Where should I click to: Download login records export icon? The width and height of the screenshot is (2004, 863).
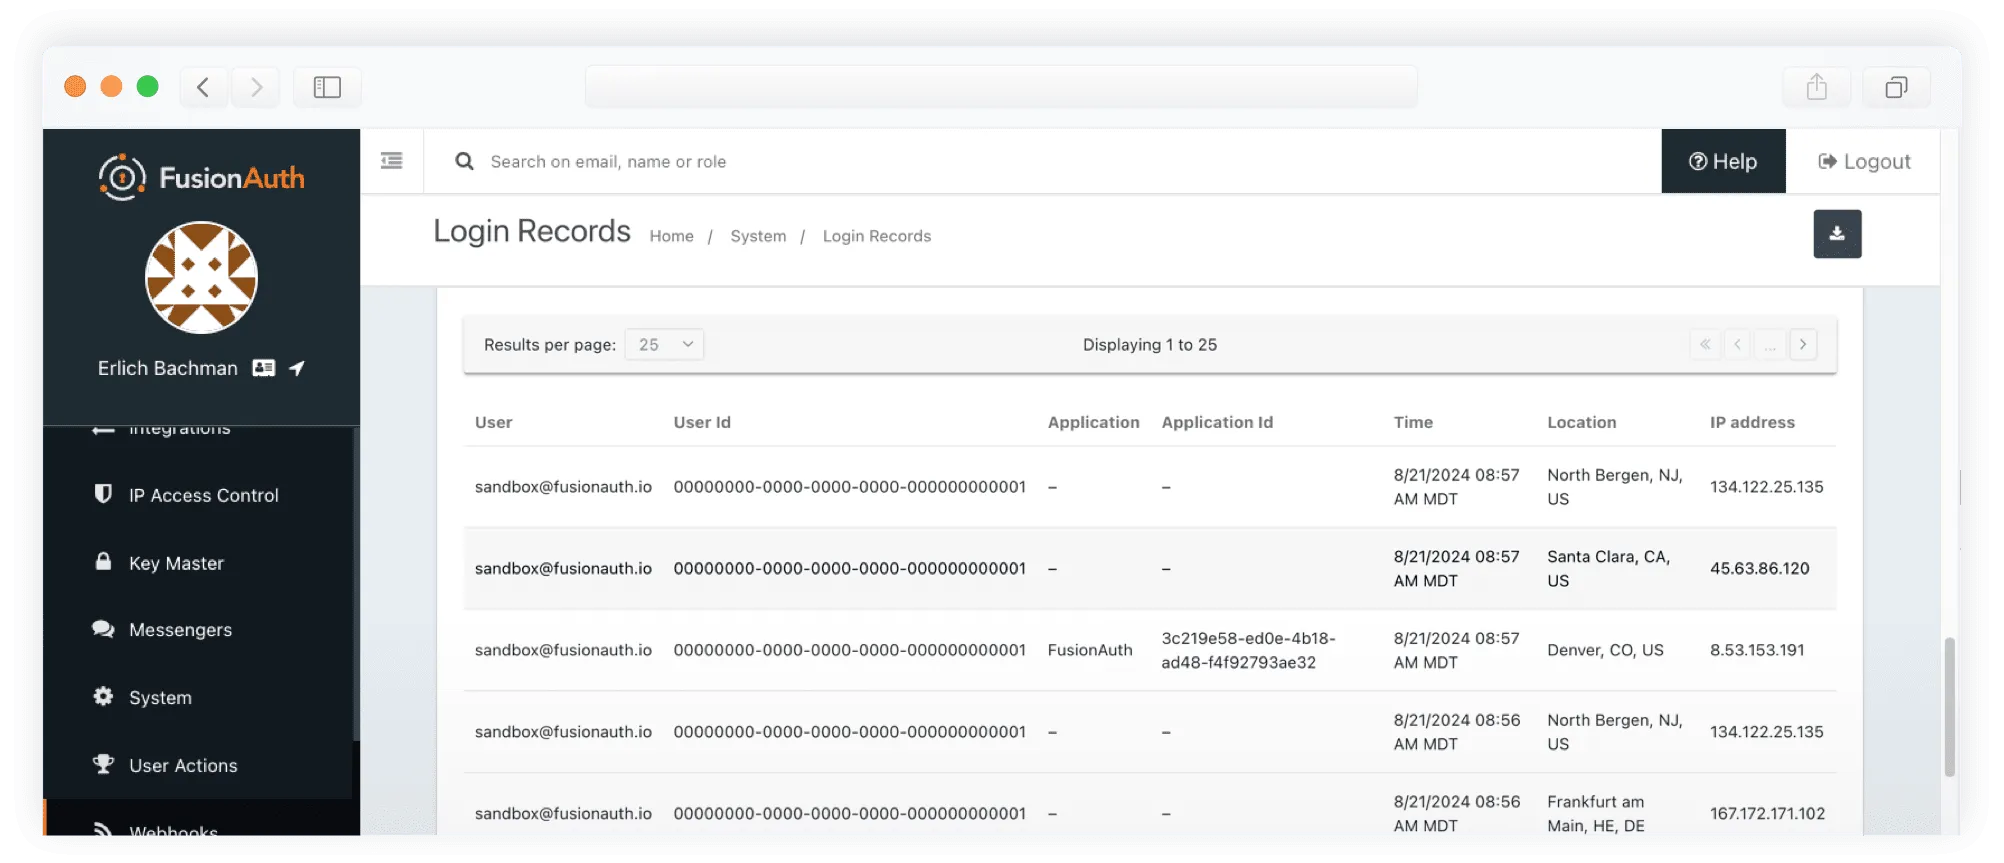coord(1837,234)
